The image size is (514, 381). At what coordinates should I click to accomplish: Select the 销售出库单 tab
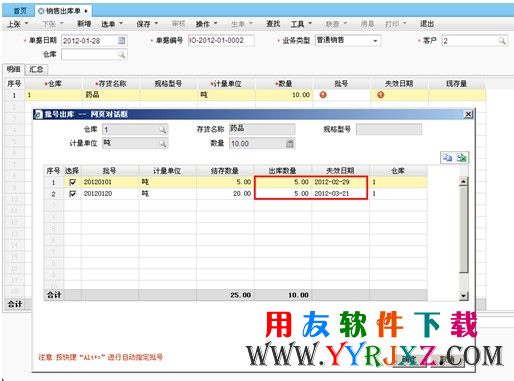tap(63, 11)
